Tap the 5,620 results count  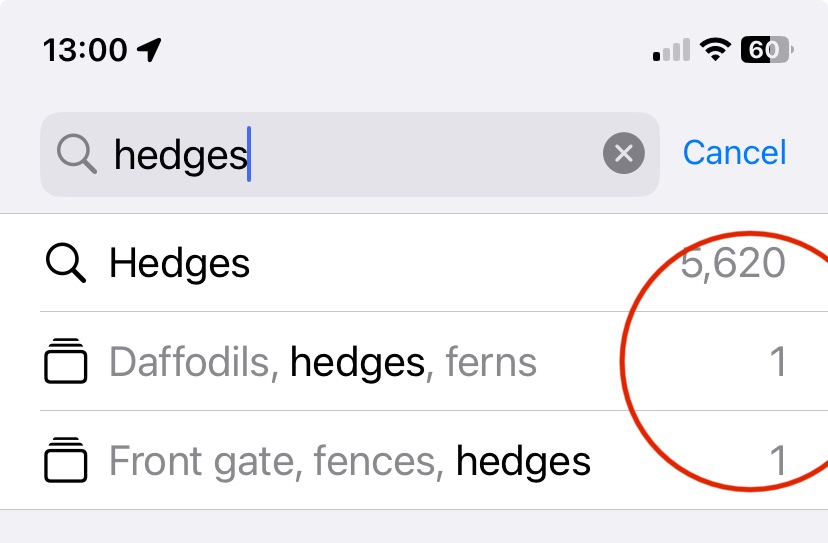click(x=732, y=264)
